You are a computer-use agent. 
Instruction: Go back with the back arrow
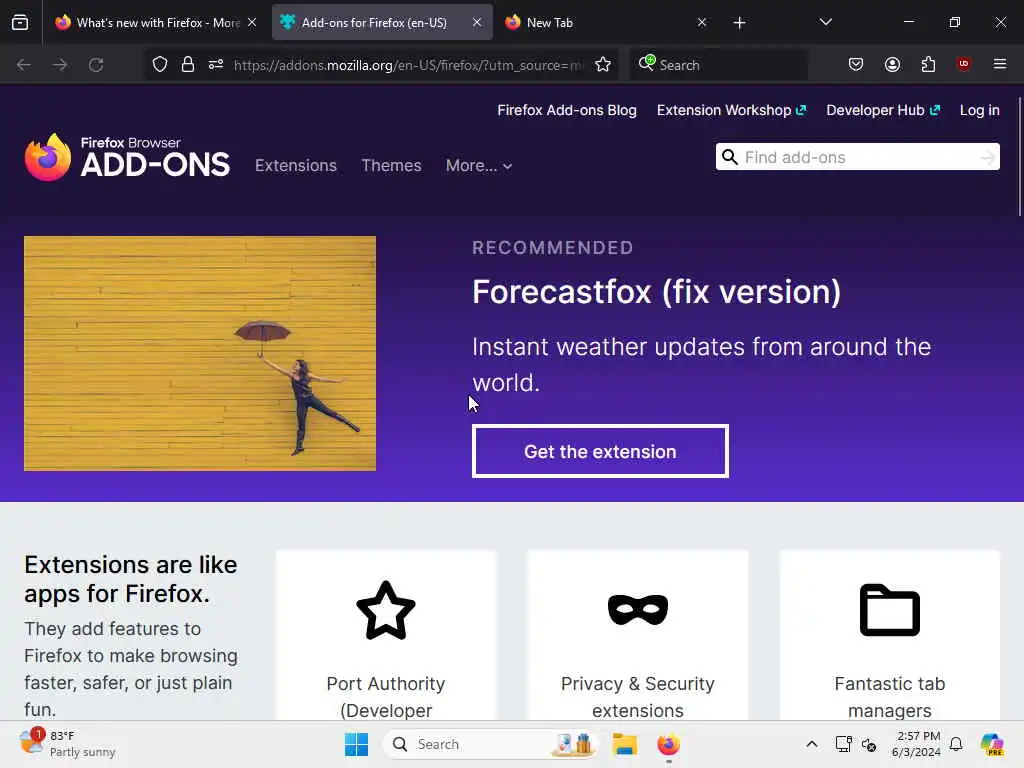coord(24,65)
